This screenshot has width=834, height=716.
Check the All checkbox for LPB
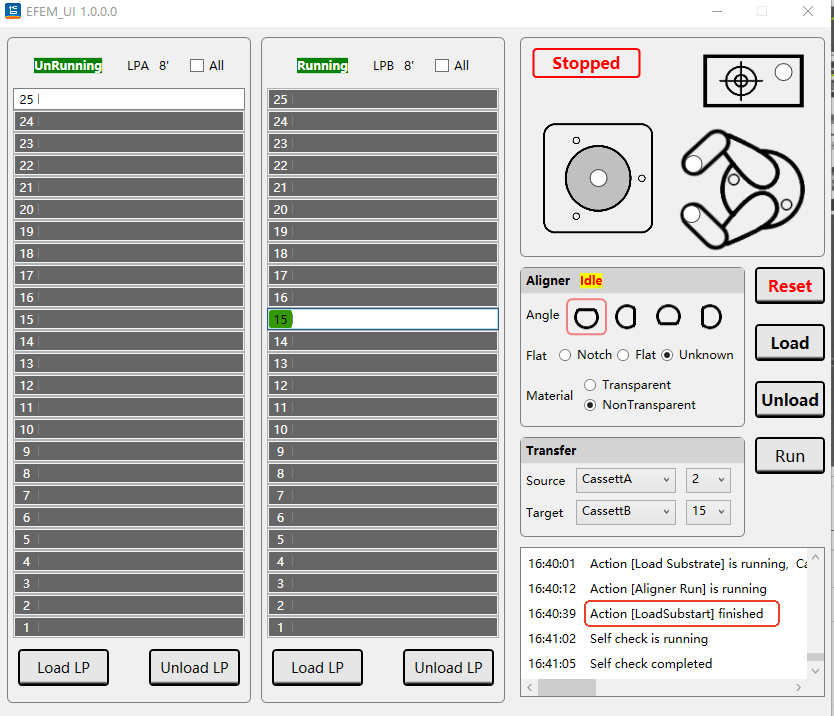pyautogui.click(x=442, y=66)
